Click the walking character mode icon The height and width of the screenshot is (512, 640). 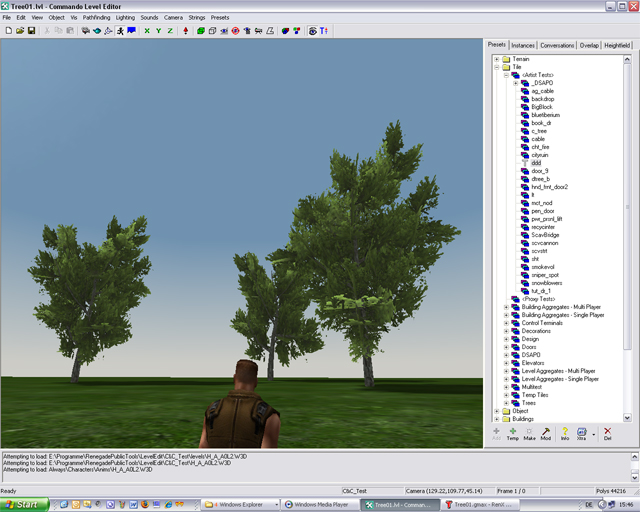120,31
